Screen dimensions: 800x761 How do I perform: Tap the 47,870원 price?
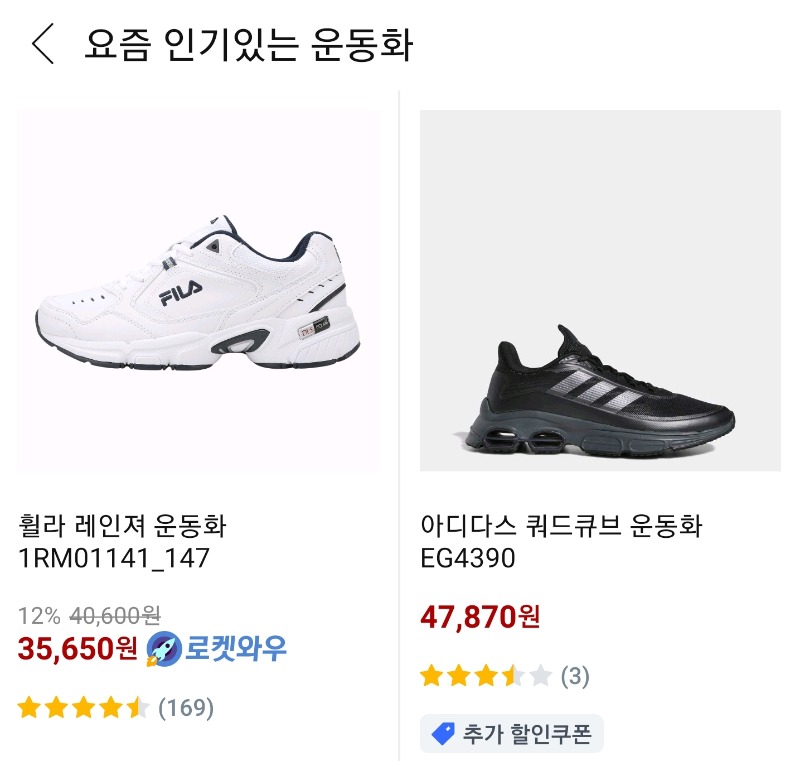point(480,617)
